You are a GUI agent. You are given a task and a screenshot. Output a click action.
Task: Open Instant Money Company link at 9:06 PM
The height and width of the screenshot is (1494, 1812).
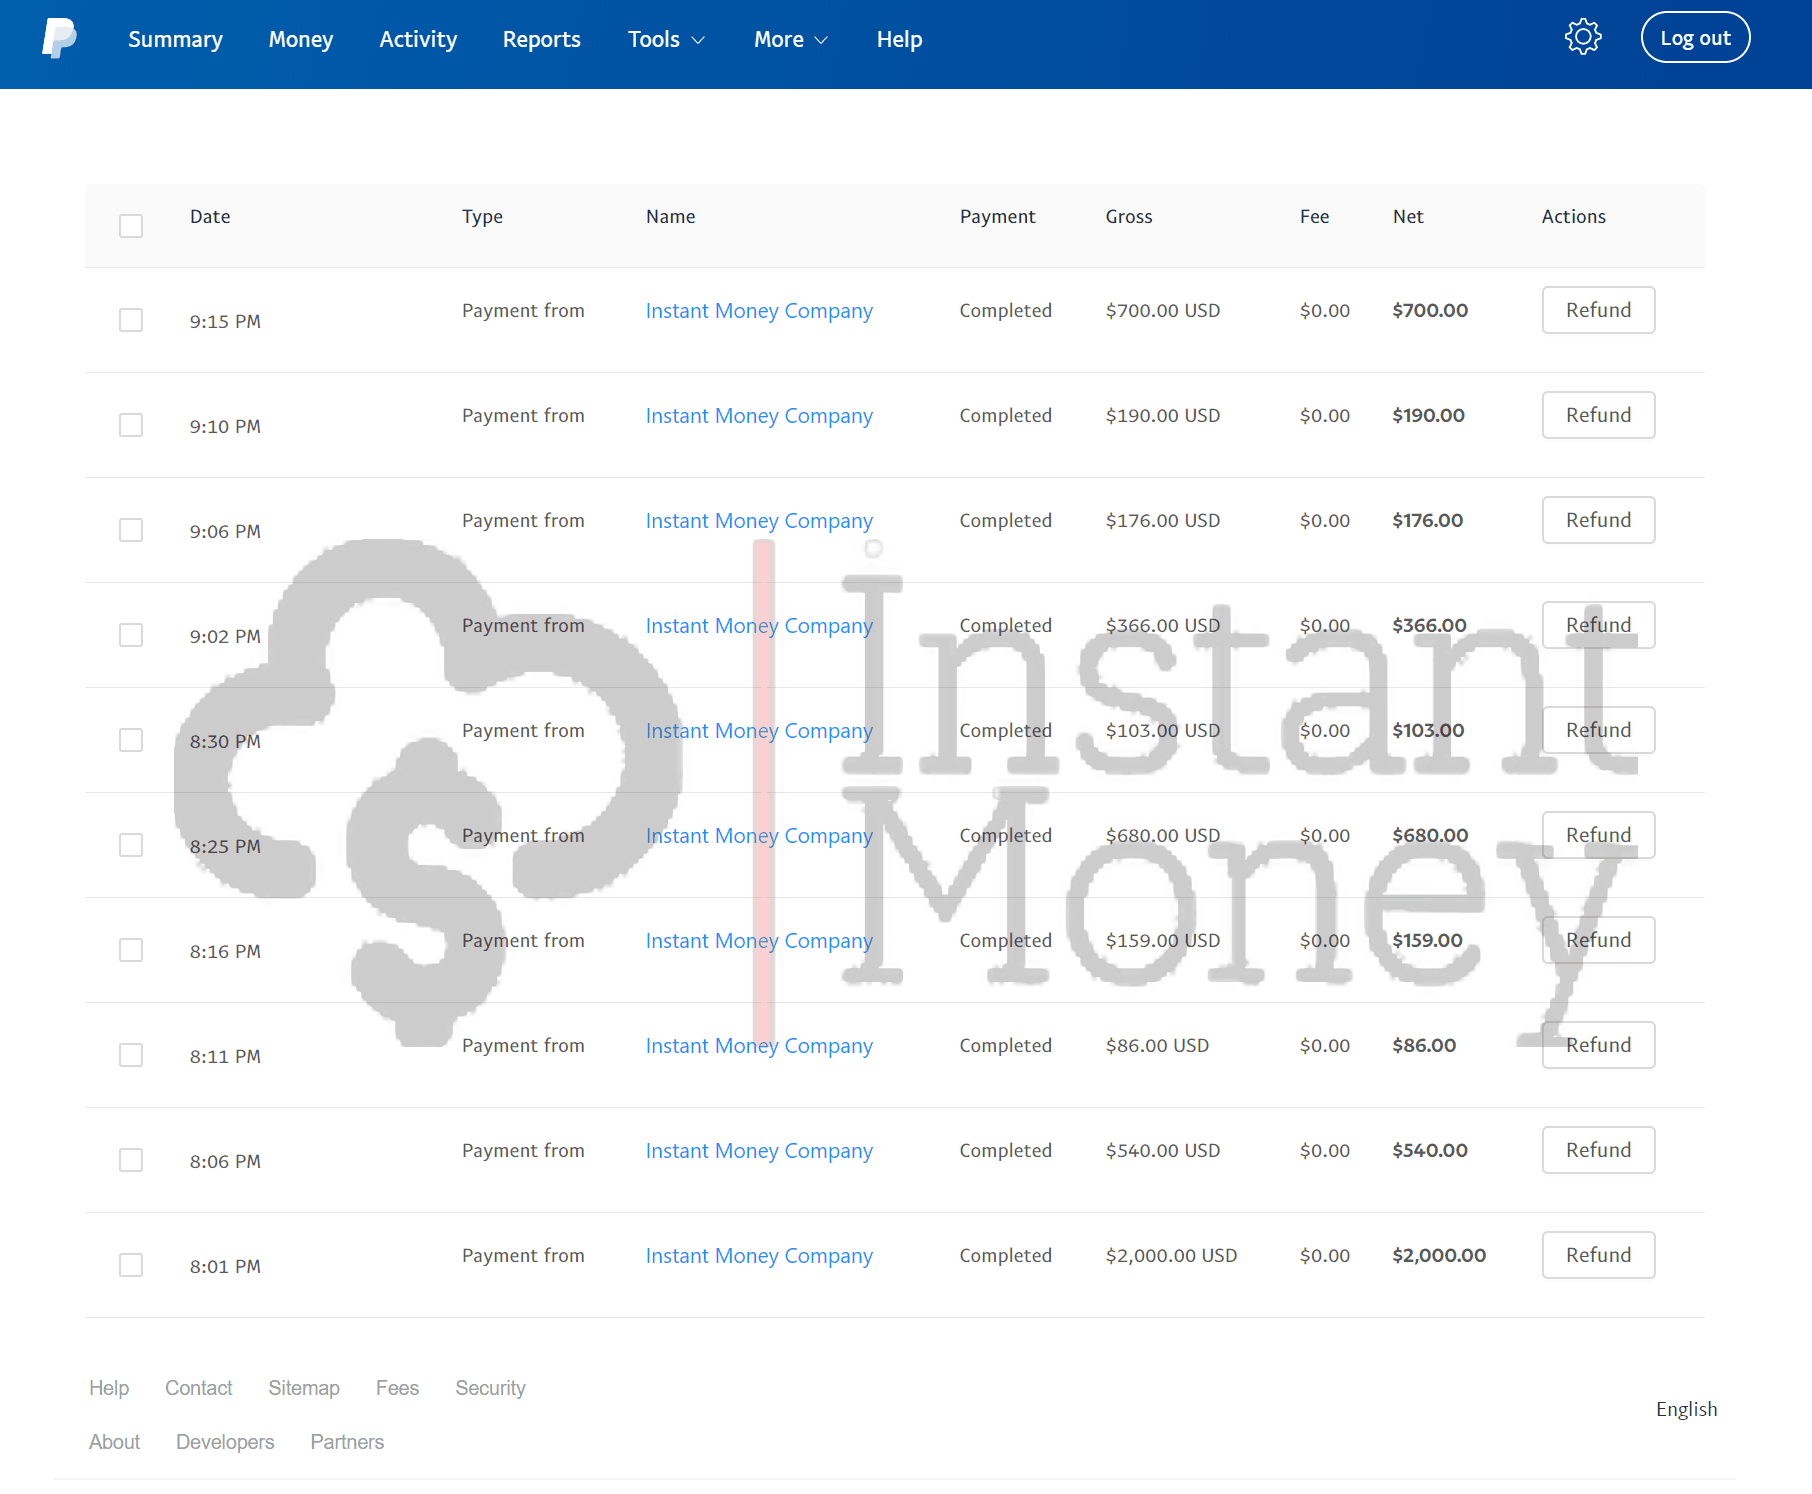click(759, 521)
